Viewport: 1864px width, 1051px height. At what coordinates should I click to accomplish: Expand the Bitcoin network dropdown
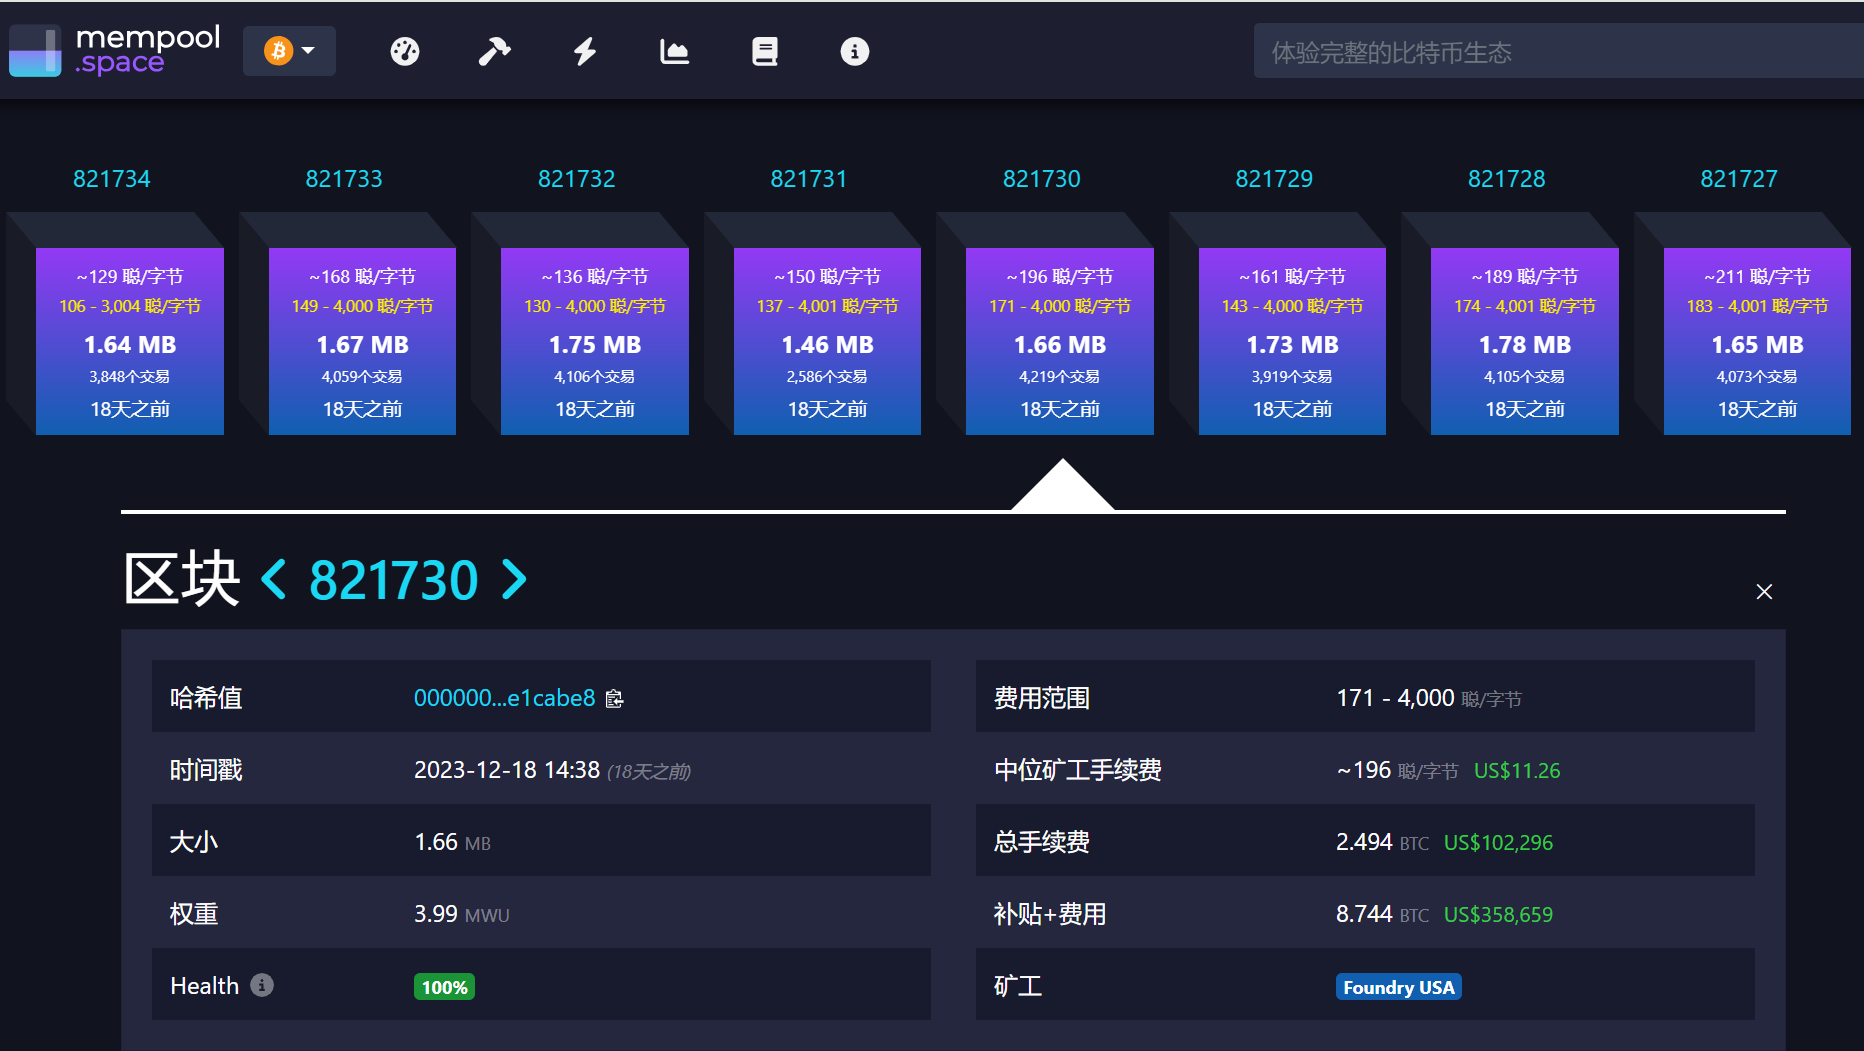click(289, 50)
